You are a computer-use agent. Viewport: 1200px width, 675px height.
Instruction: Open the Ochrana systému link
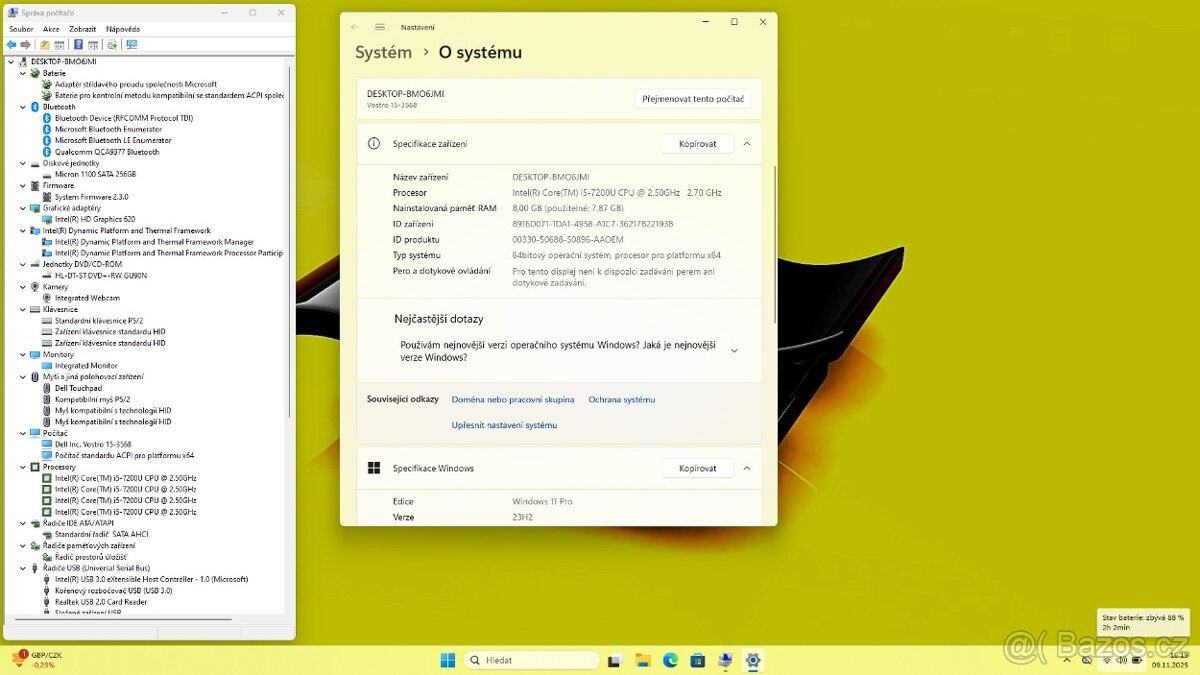tap(621, 399)
